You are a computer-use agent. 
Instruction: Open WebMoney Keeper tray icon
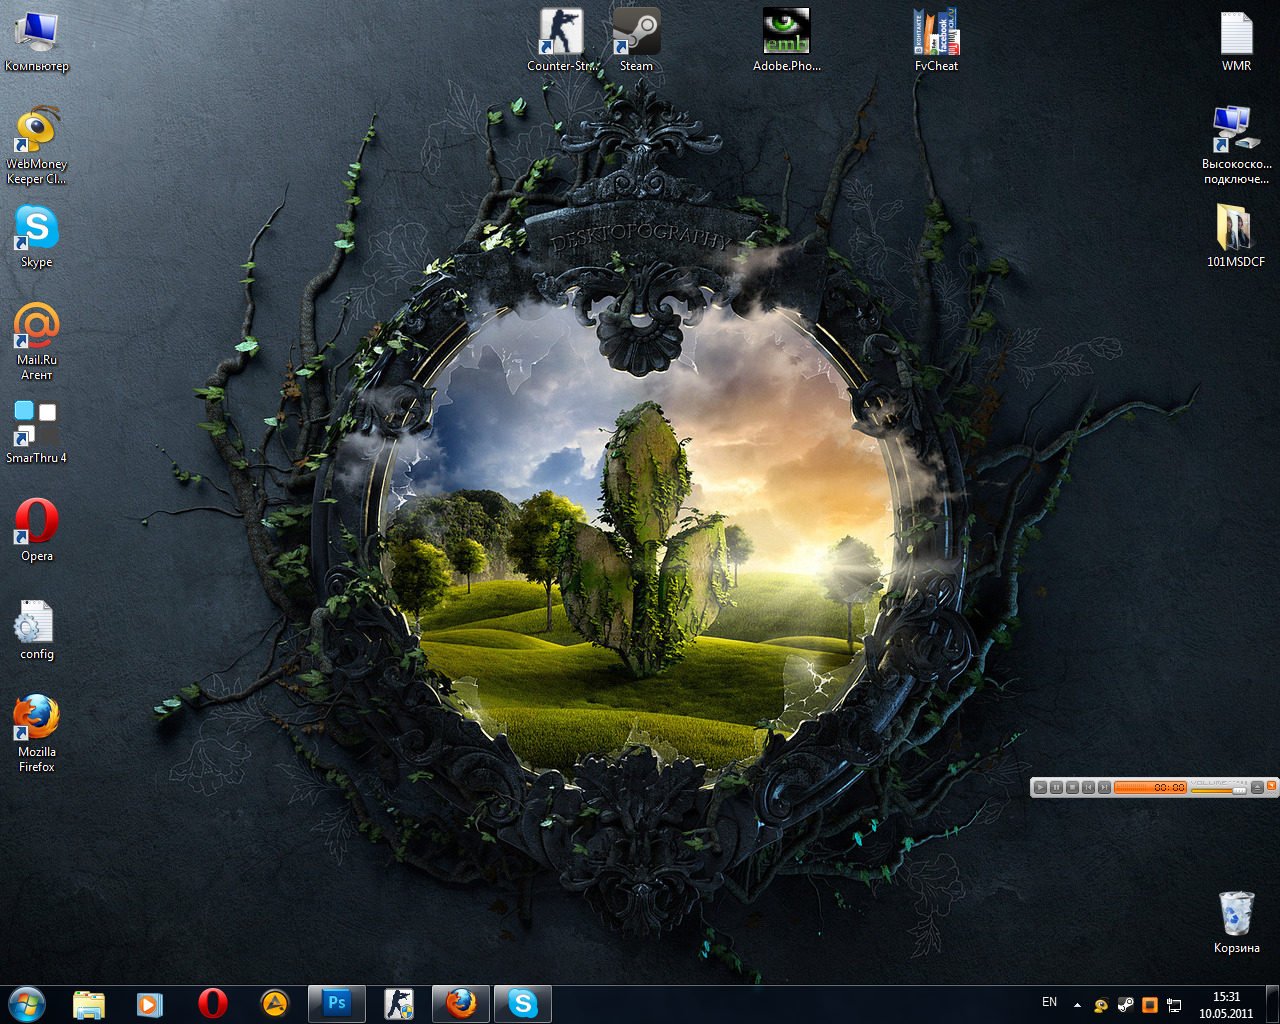click(1101, 1005)
